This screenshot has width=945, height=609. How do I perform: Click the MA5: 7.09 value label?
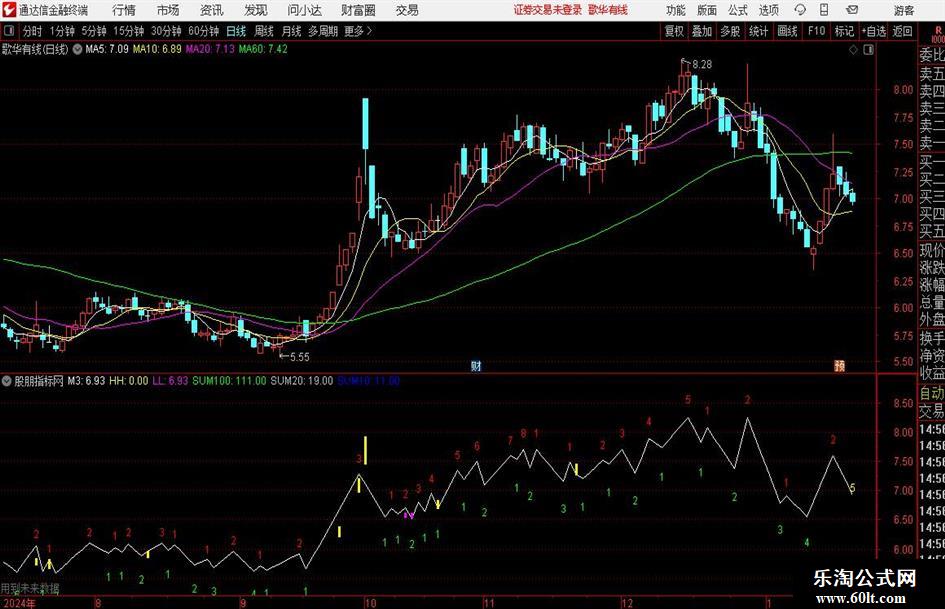point(107,49)
